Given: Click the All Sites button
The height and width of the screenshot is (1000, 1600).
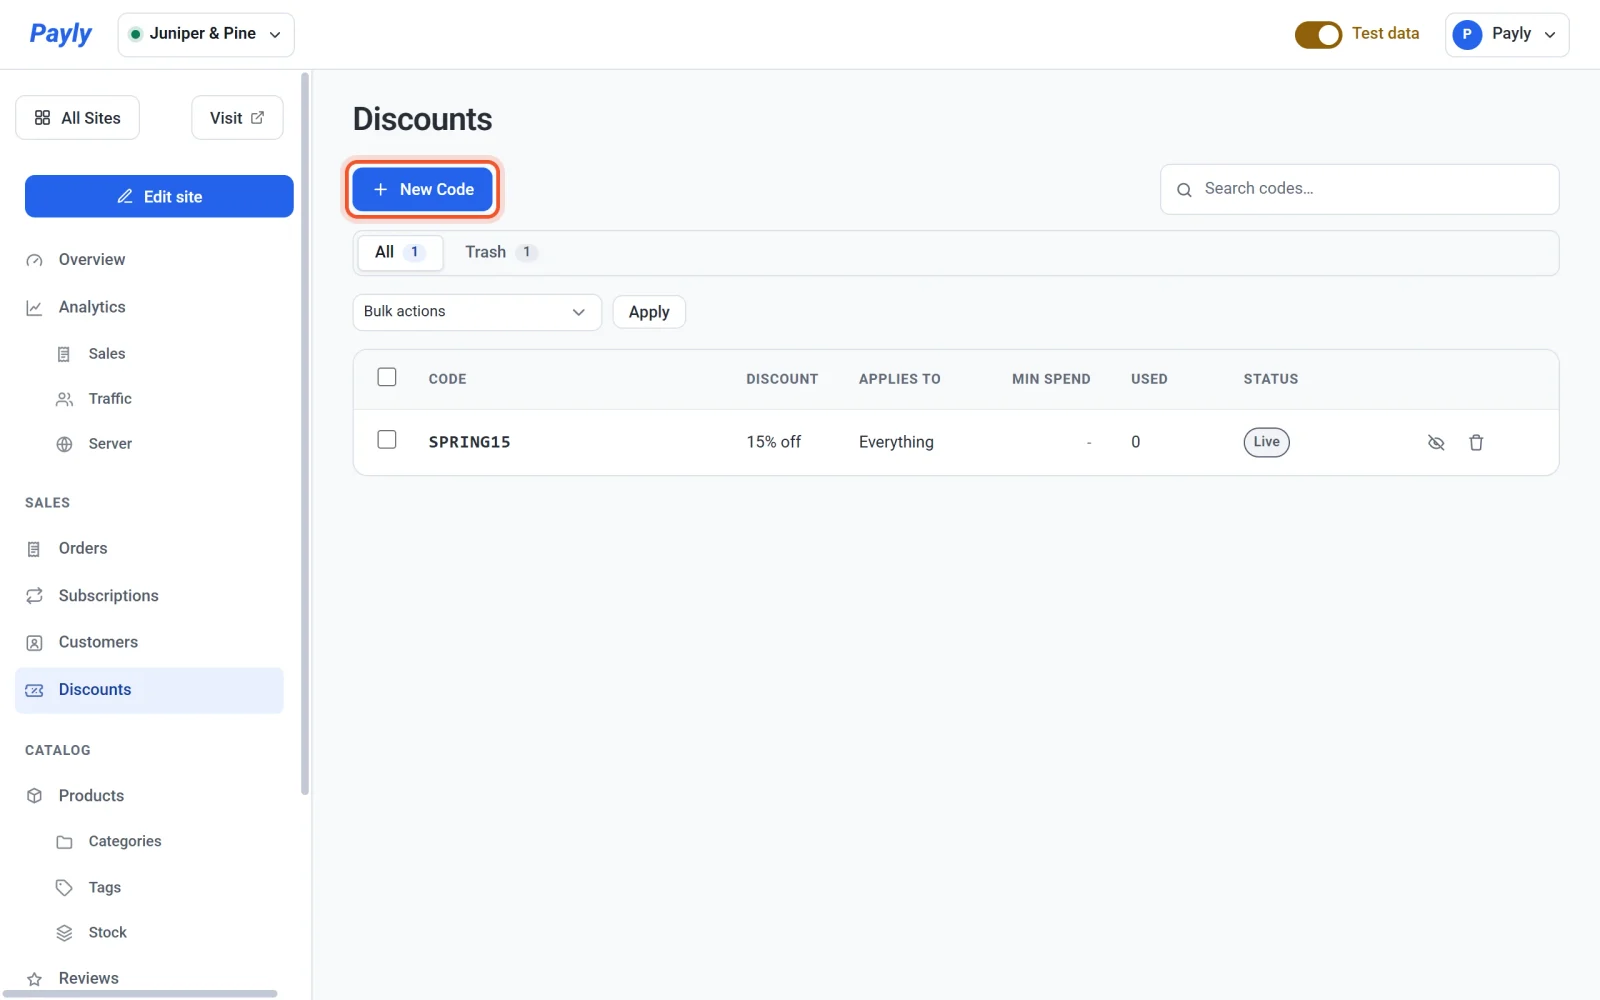Looking at the screenshot, I should [77, 118].
